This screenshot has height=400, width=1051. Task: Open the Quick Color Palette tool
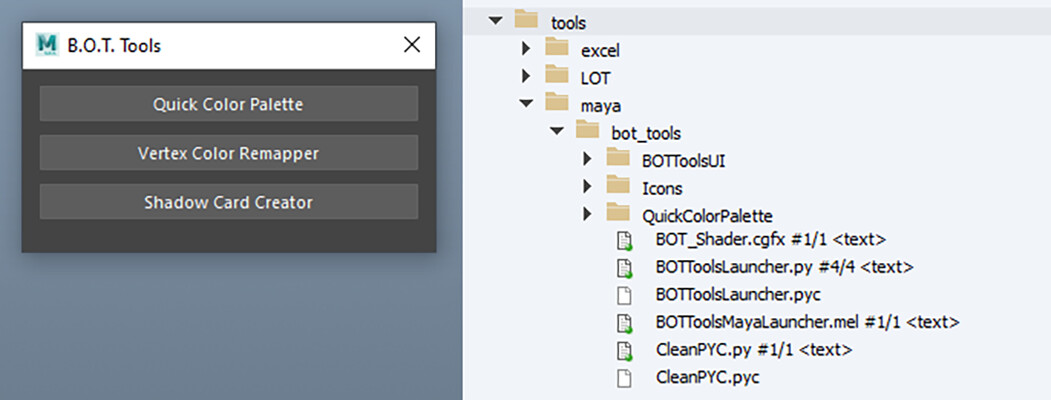coord(228,104)
